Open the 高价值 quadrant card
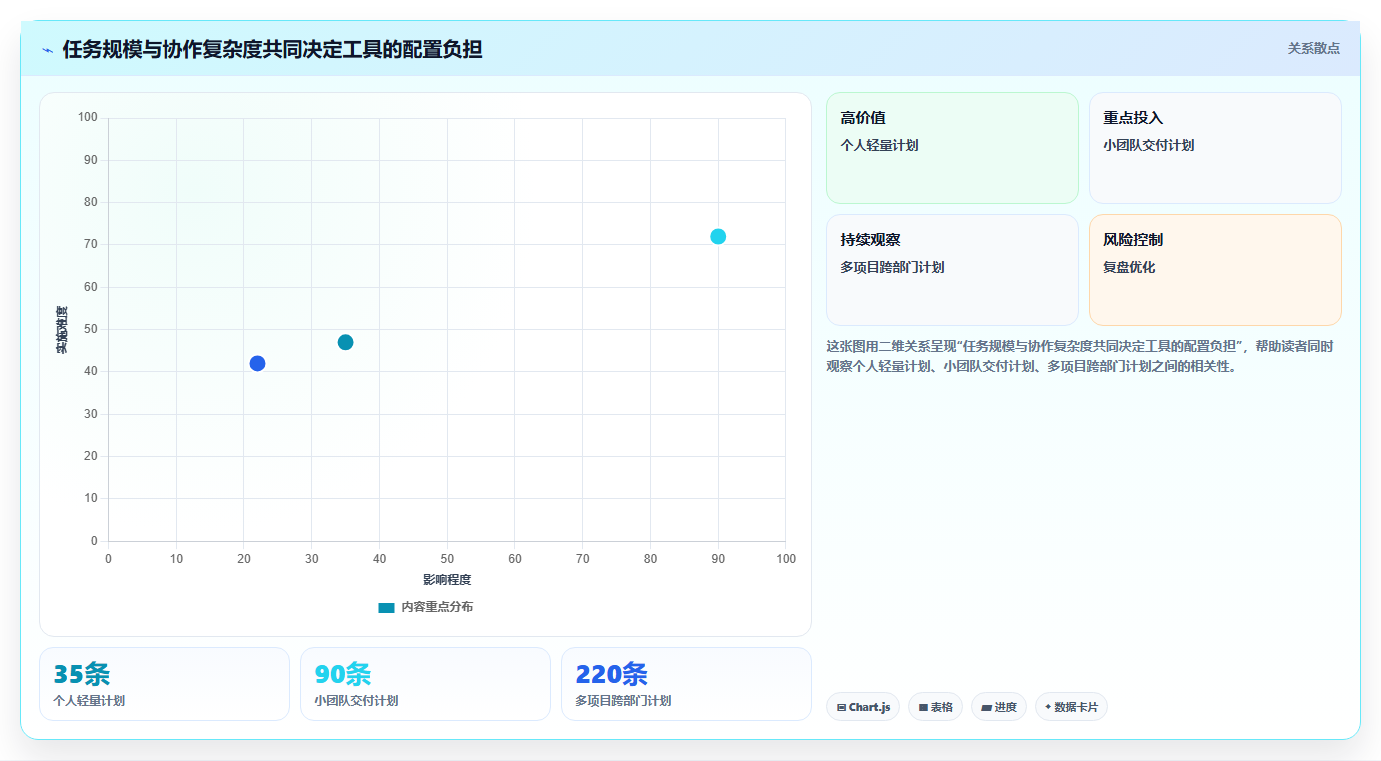 coord(952,148)
